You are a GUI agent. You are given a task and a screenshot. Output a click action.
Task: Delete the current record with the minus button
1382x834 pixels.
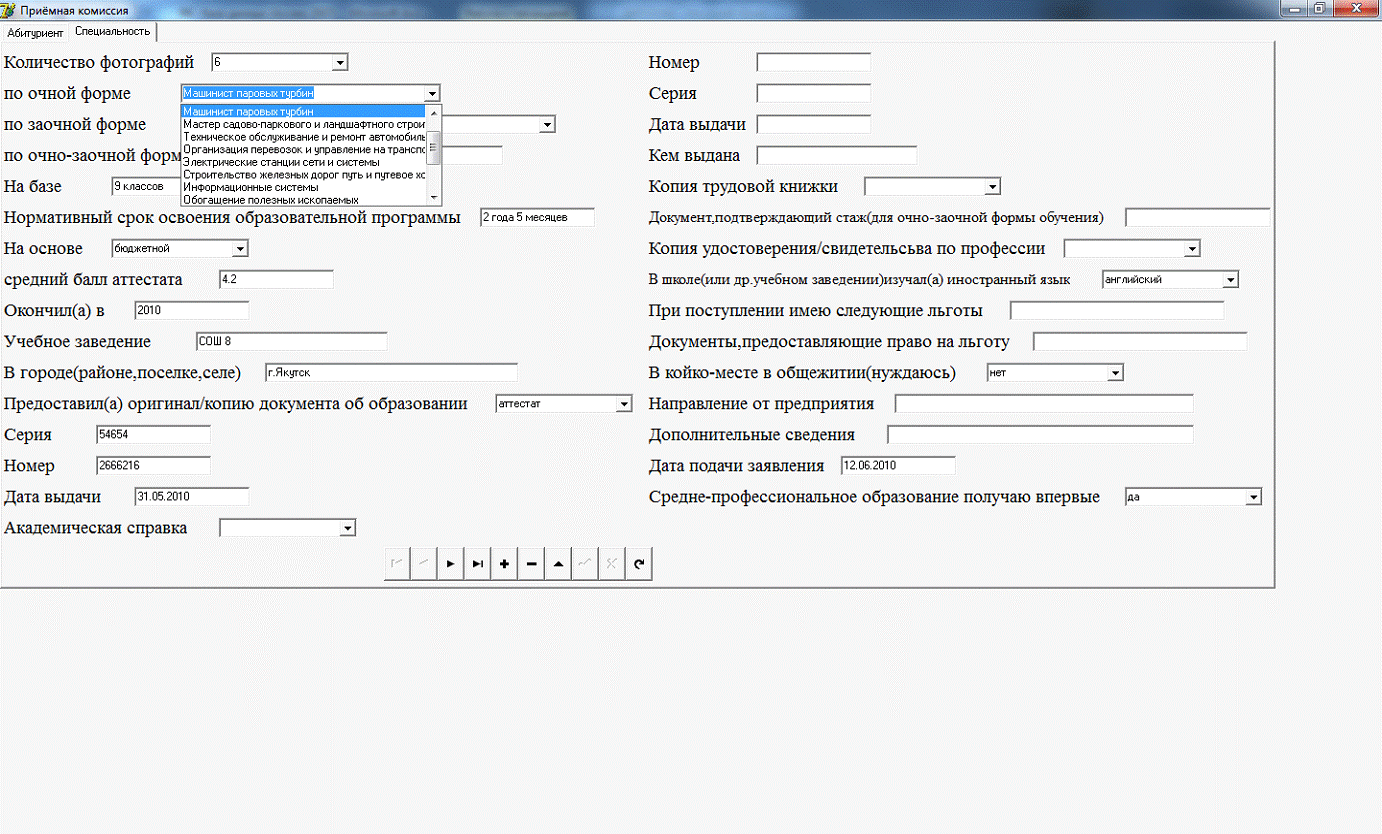pos(532,564)
